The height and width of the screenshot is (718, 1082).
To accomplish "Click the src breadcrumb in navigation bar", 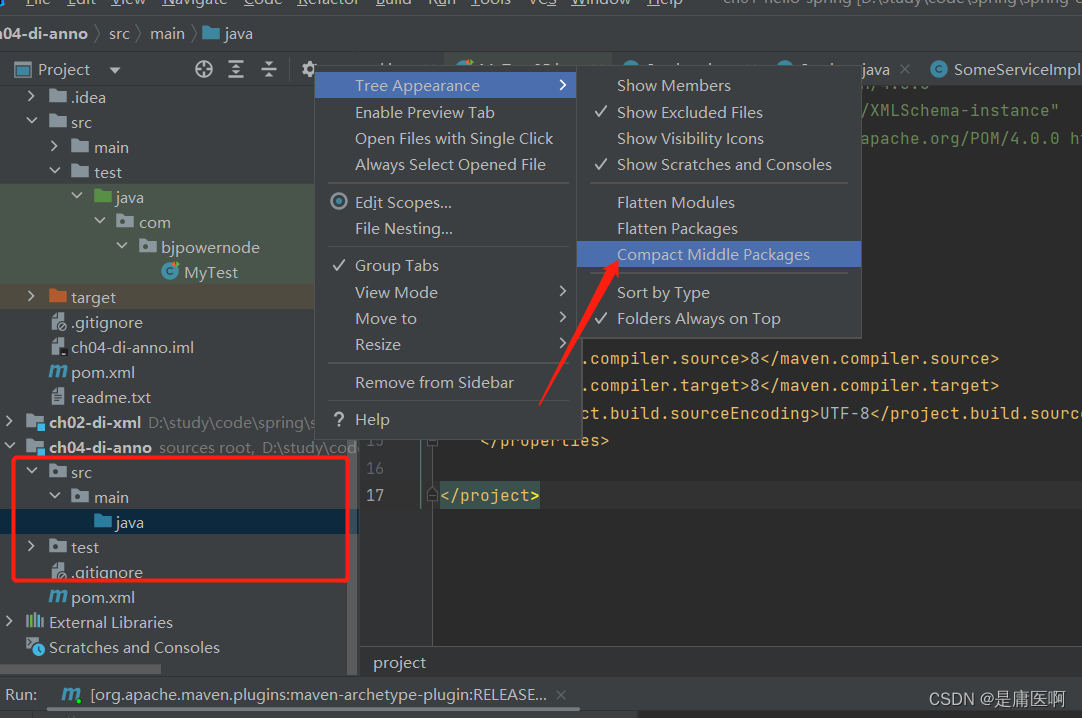I will [x=119, y=33].
